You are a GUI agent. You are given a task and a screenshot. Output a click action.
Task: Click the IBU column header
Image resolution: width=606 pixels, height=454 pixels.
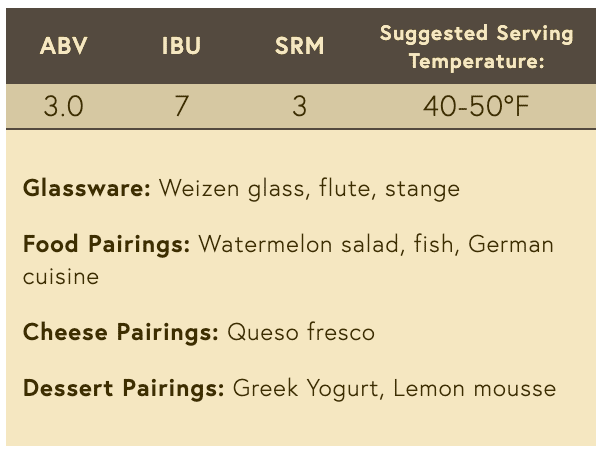(x=181, y=46)
